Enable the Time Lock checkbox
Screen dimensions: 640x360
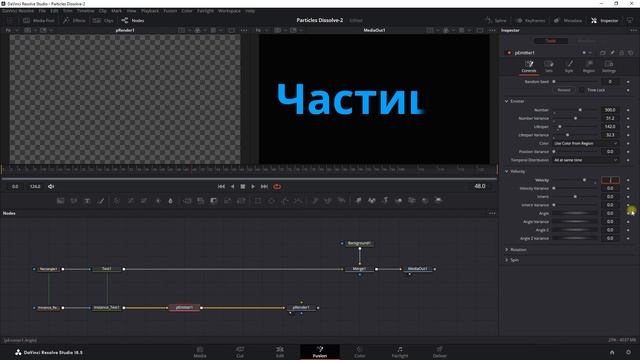click(x=582, y=90)
